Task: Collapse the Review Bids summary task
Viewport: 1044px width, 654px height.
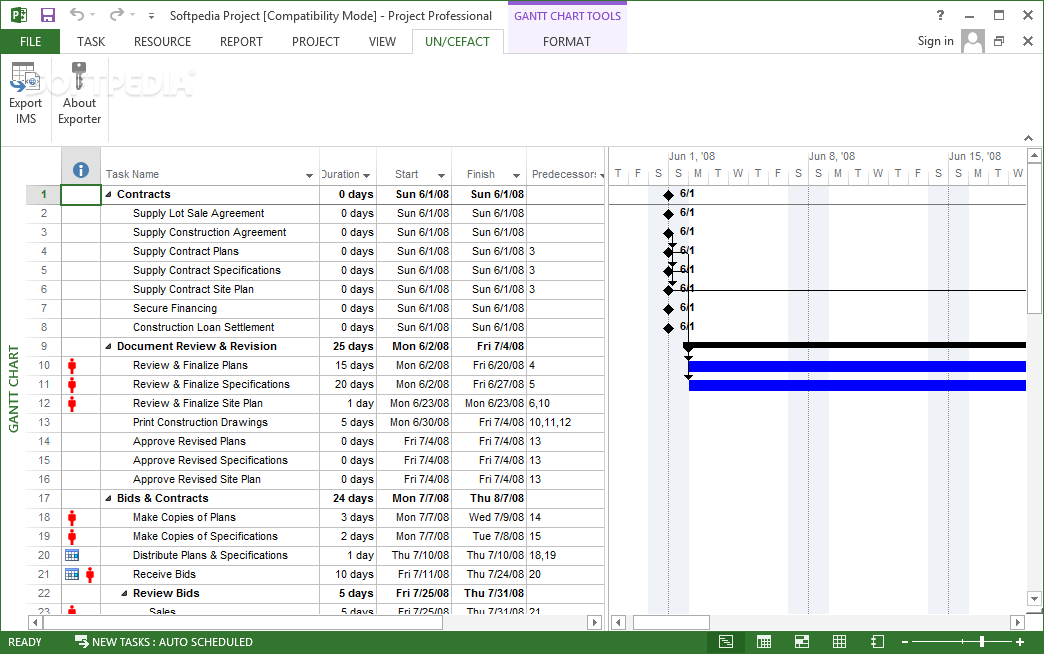Action: (x=125, y=593)
